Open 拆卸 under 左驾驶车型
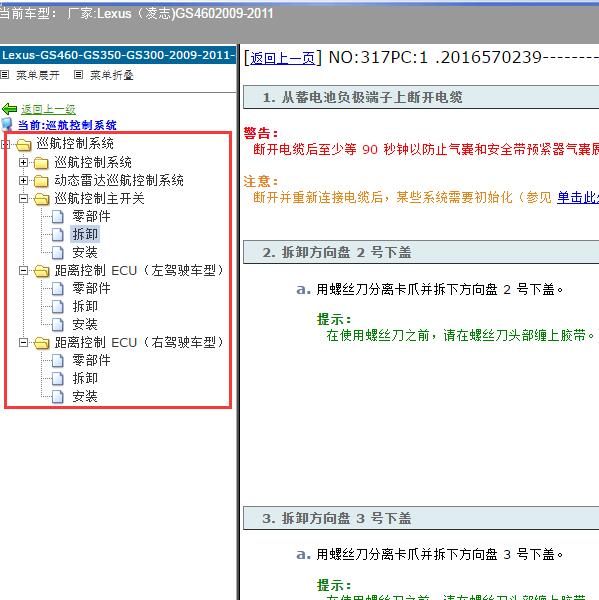The height and width of the screenshot is (600, 599). tap(85, 306)
